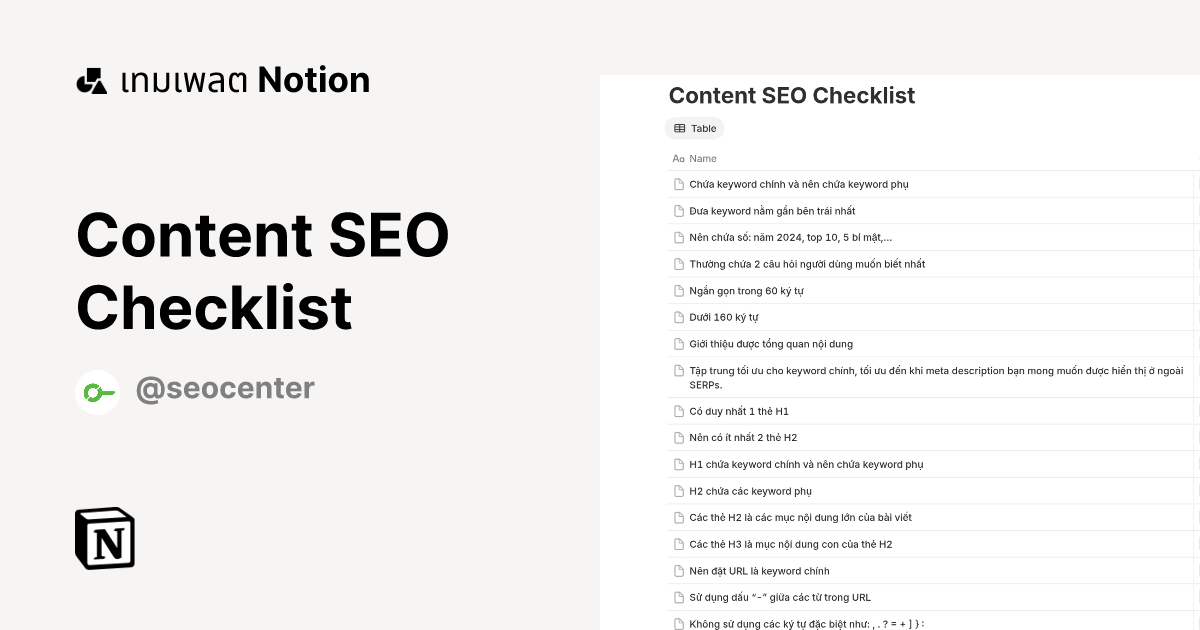The width and height of the screenshot is (1200, 630).
Task: Click the page icon beside 'H2 chứa các keyword phụ'
Action: tap(677, 491)
